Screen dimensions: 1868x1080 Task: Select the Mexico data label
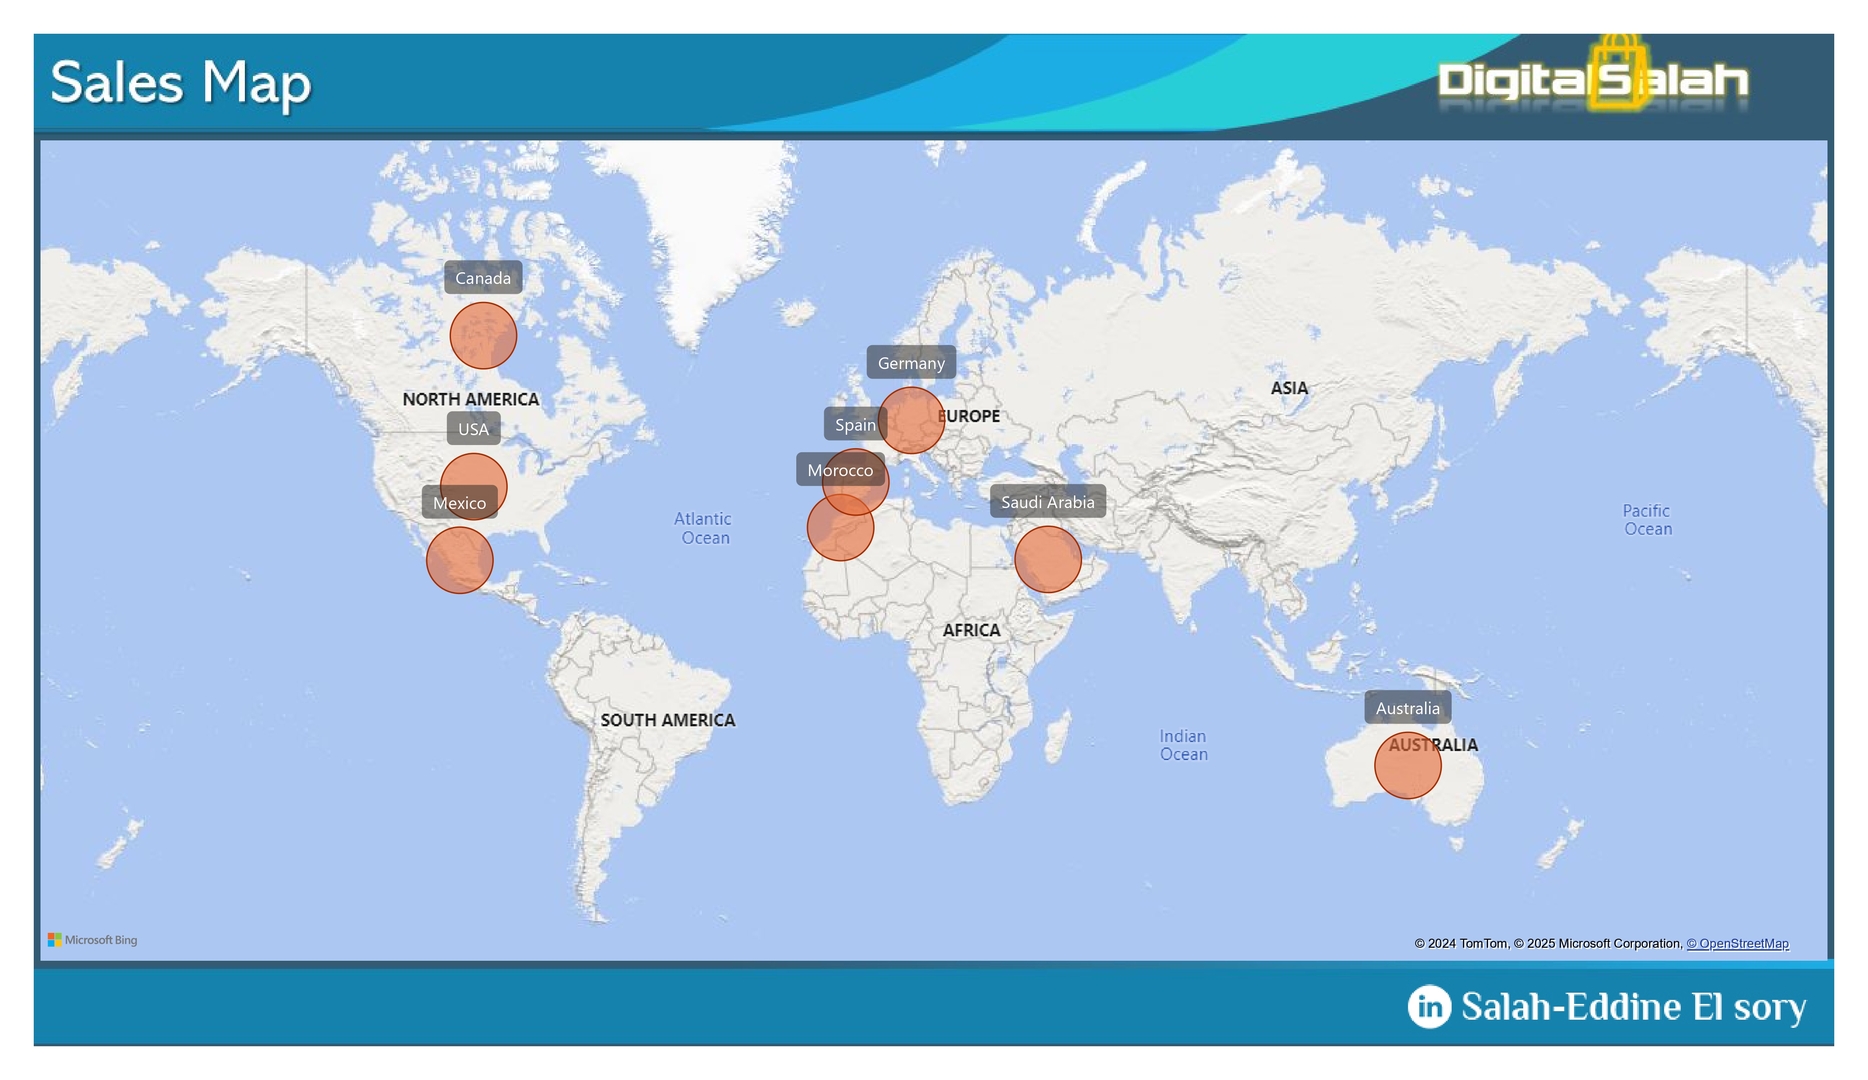(459, 503)
